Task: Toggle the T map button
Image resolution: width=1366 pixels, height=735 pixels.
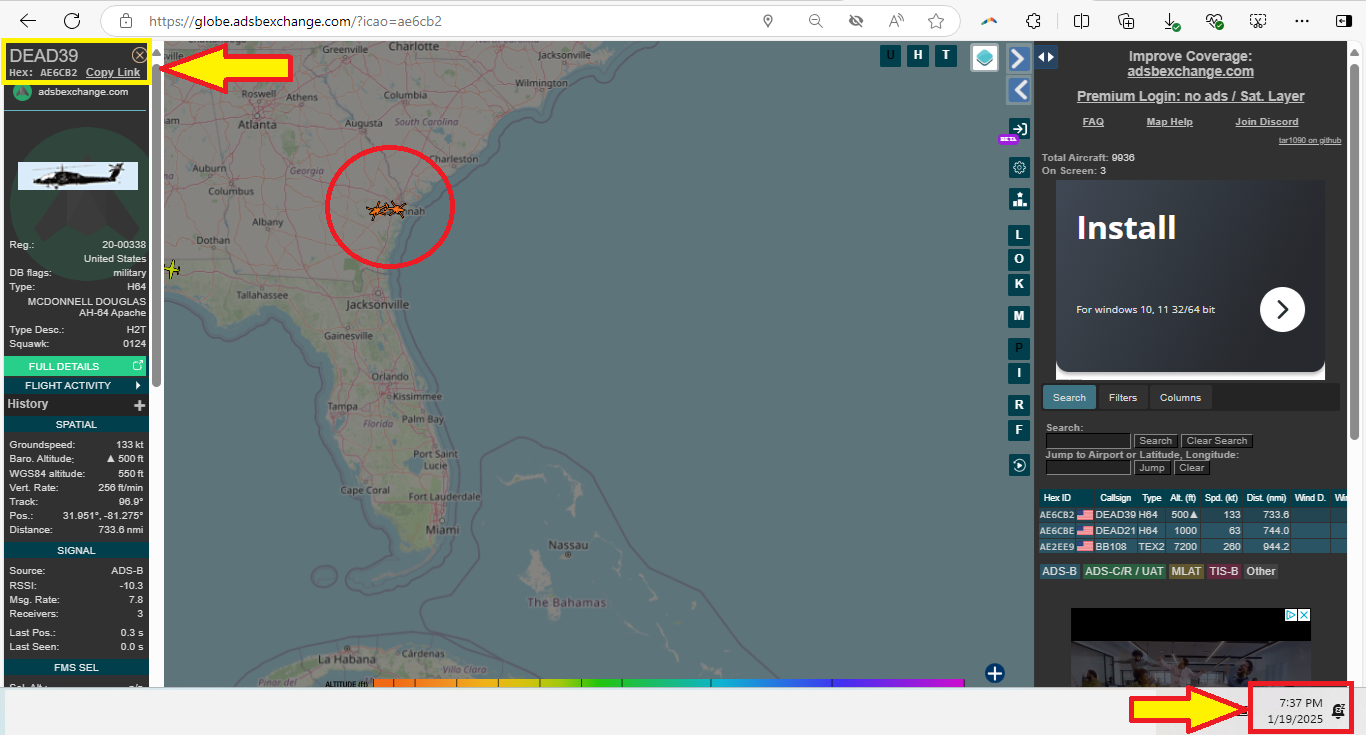Action: pyautogui.click(x=946, y=55)
